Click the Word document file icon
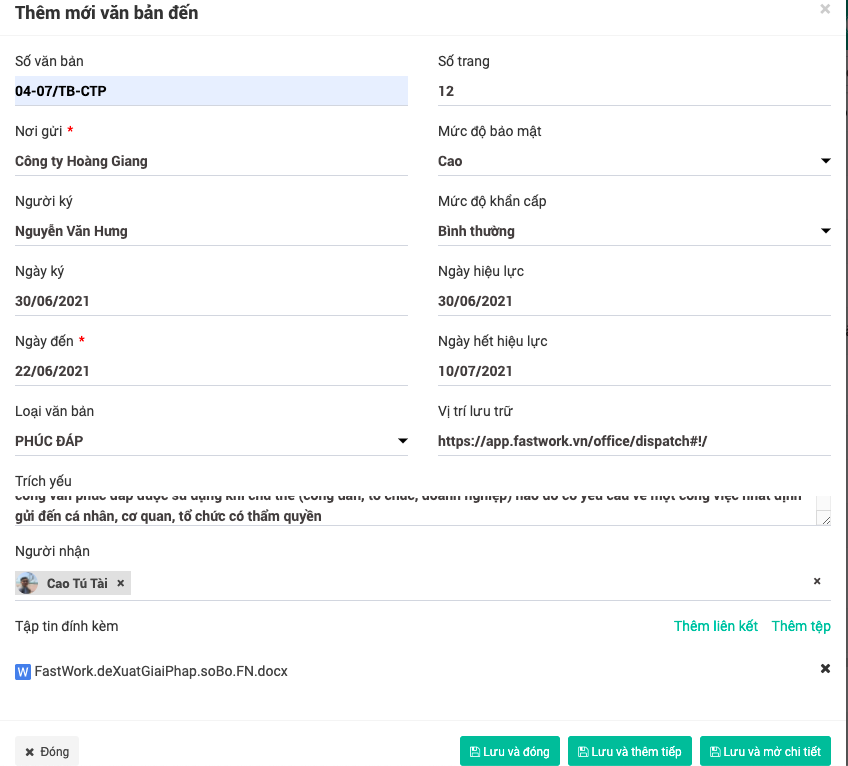 click(23, 672)
